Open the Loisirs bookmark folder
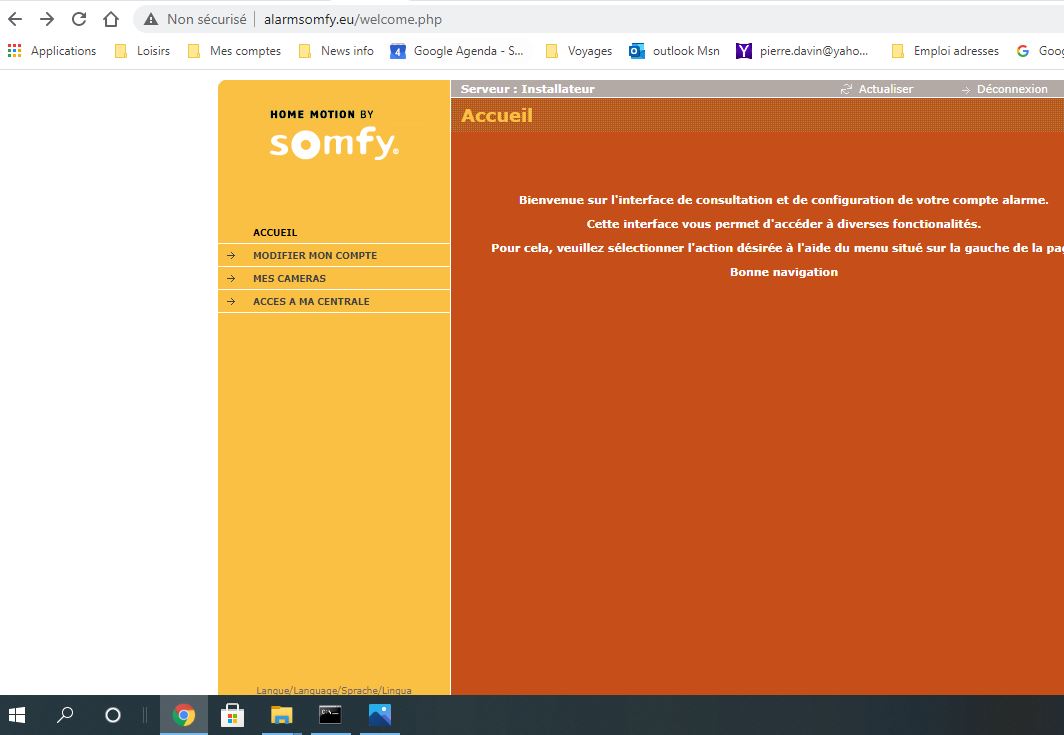 point(143,51)
